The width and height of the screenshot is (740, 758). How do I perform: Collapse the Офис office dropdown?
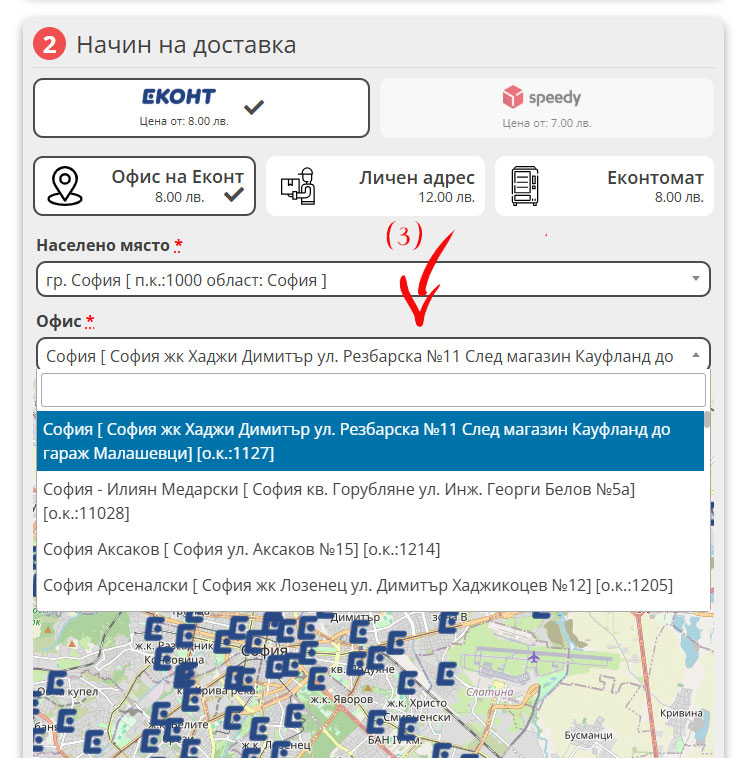(x=373, y=355)
